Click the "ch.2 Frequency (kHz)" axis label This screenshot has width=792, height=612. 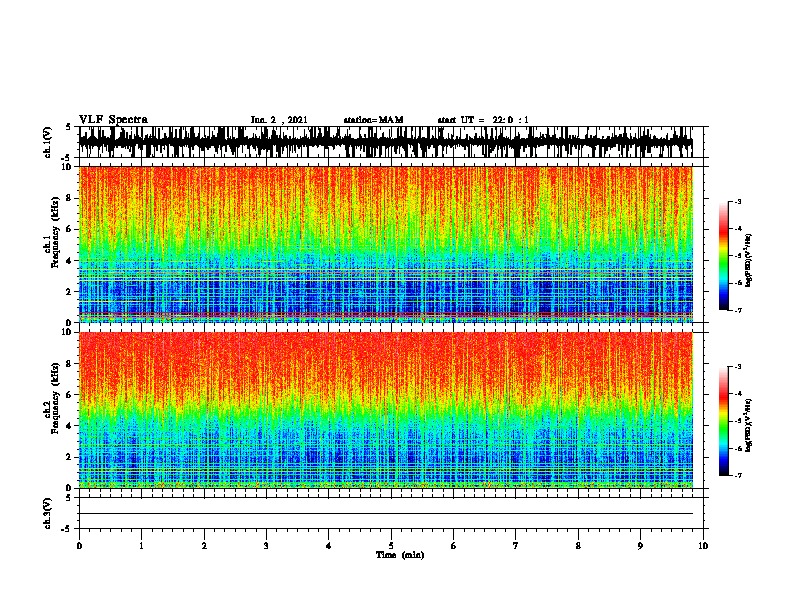[51, 398]
